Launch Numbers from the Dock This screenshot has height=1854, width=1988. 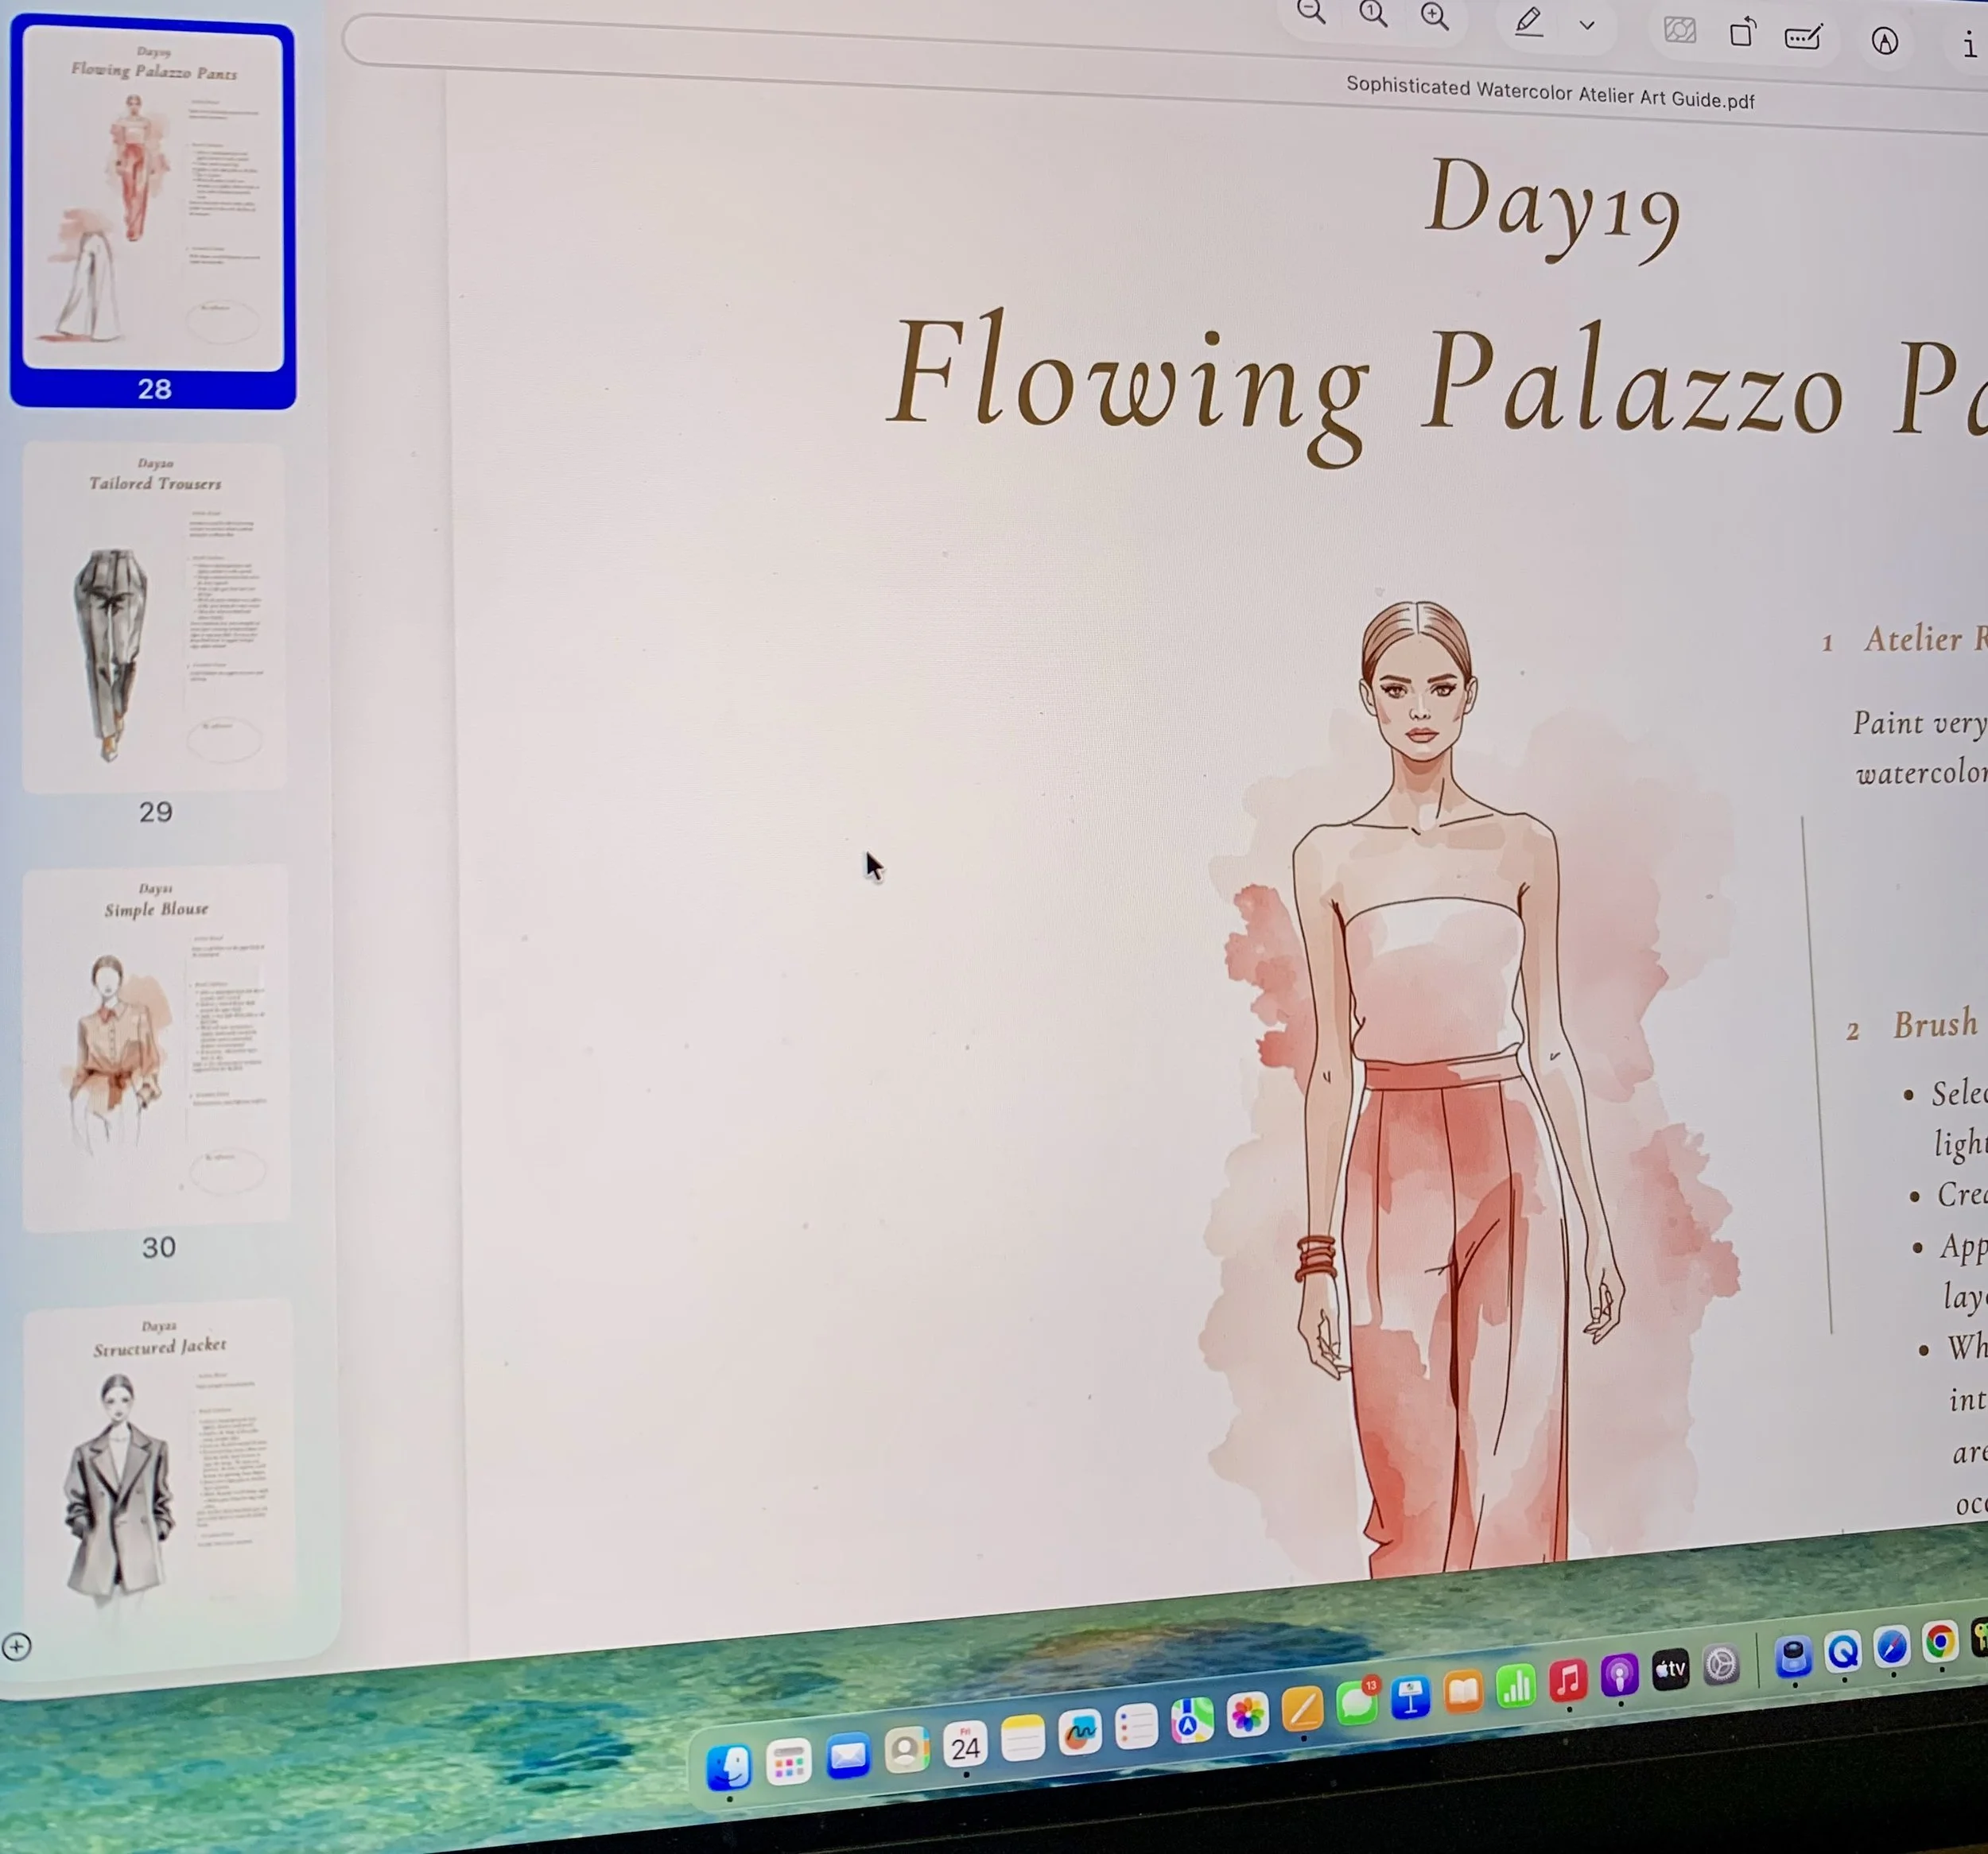tap(1516, 1687)
